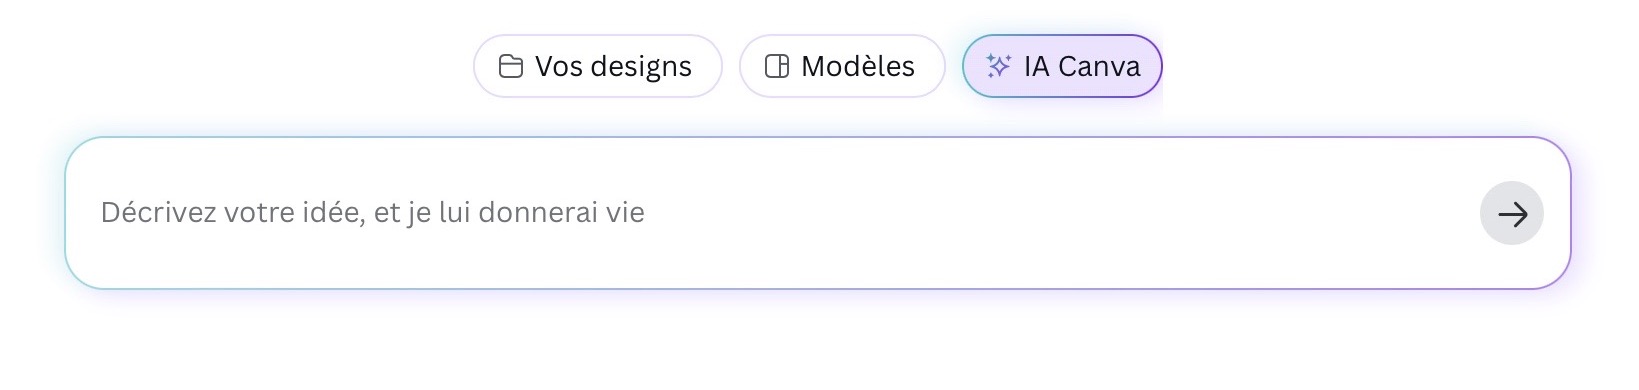Submit the prompt with the round arrow button
This screenshot has height=390, width=1639.
pyautogui.click(x=1512, y=213)
